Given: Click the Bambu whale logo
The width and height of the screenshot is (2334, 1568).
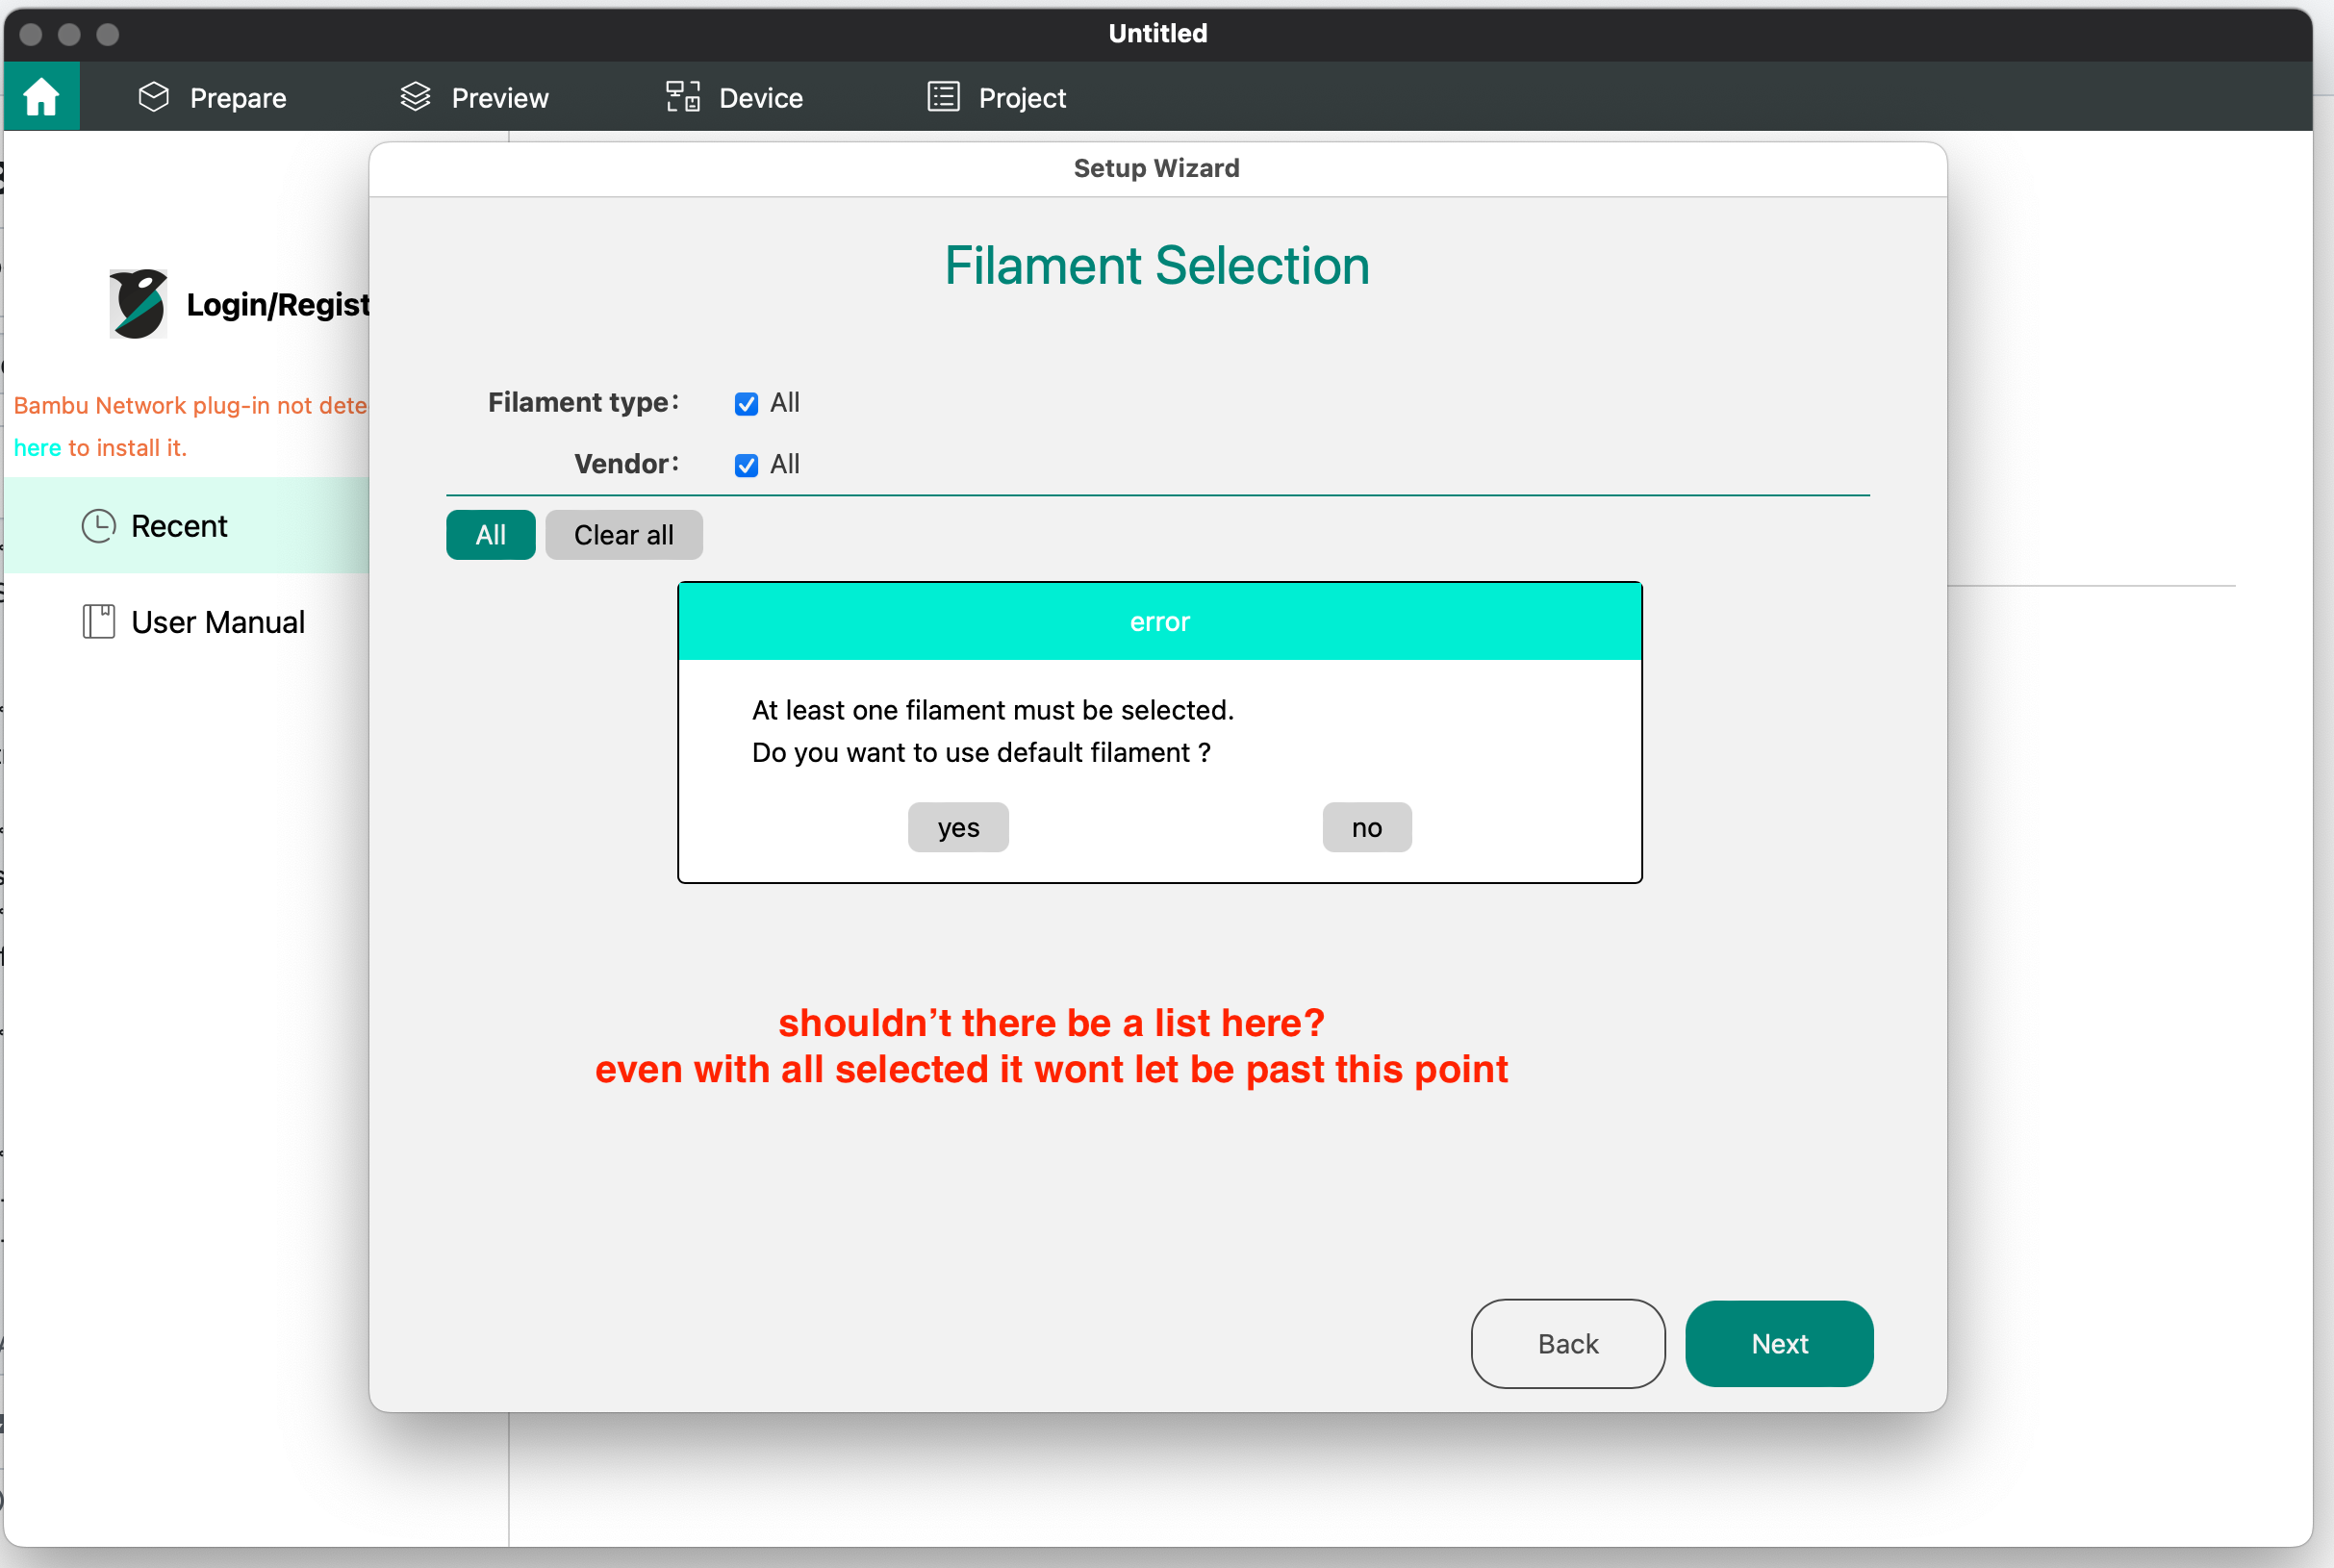Looking at the screenshot, I should click(x=138, y=303).
